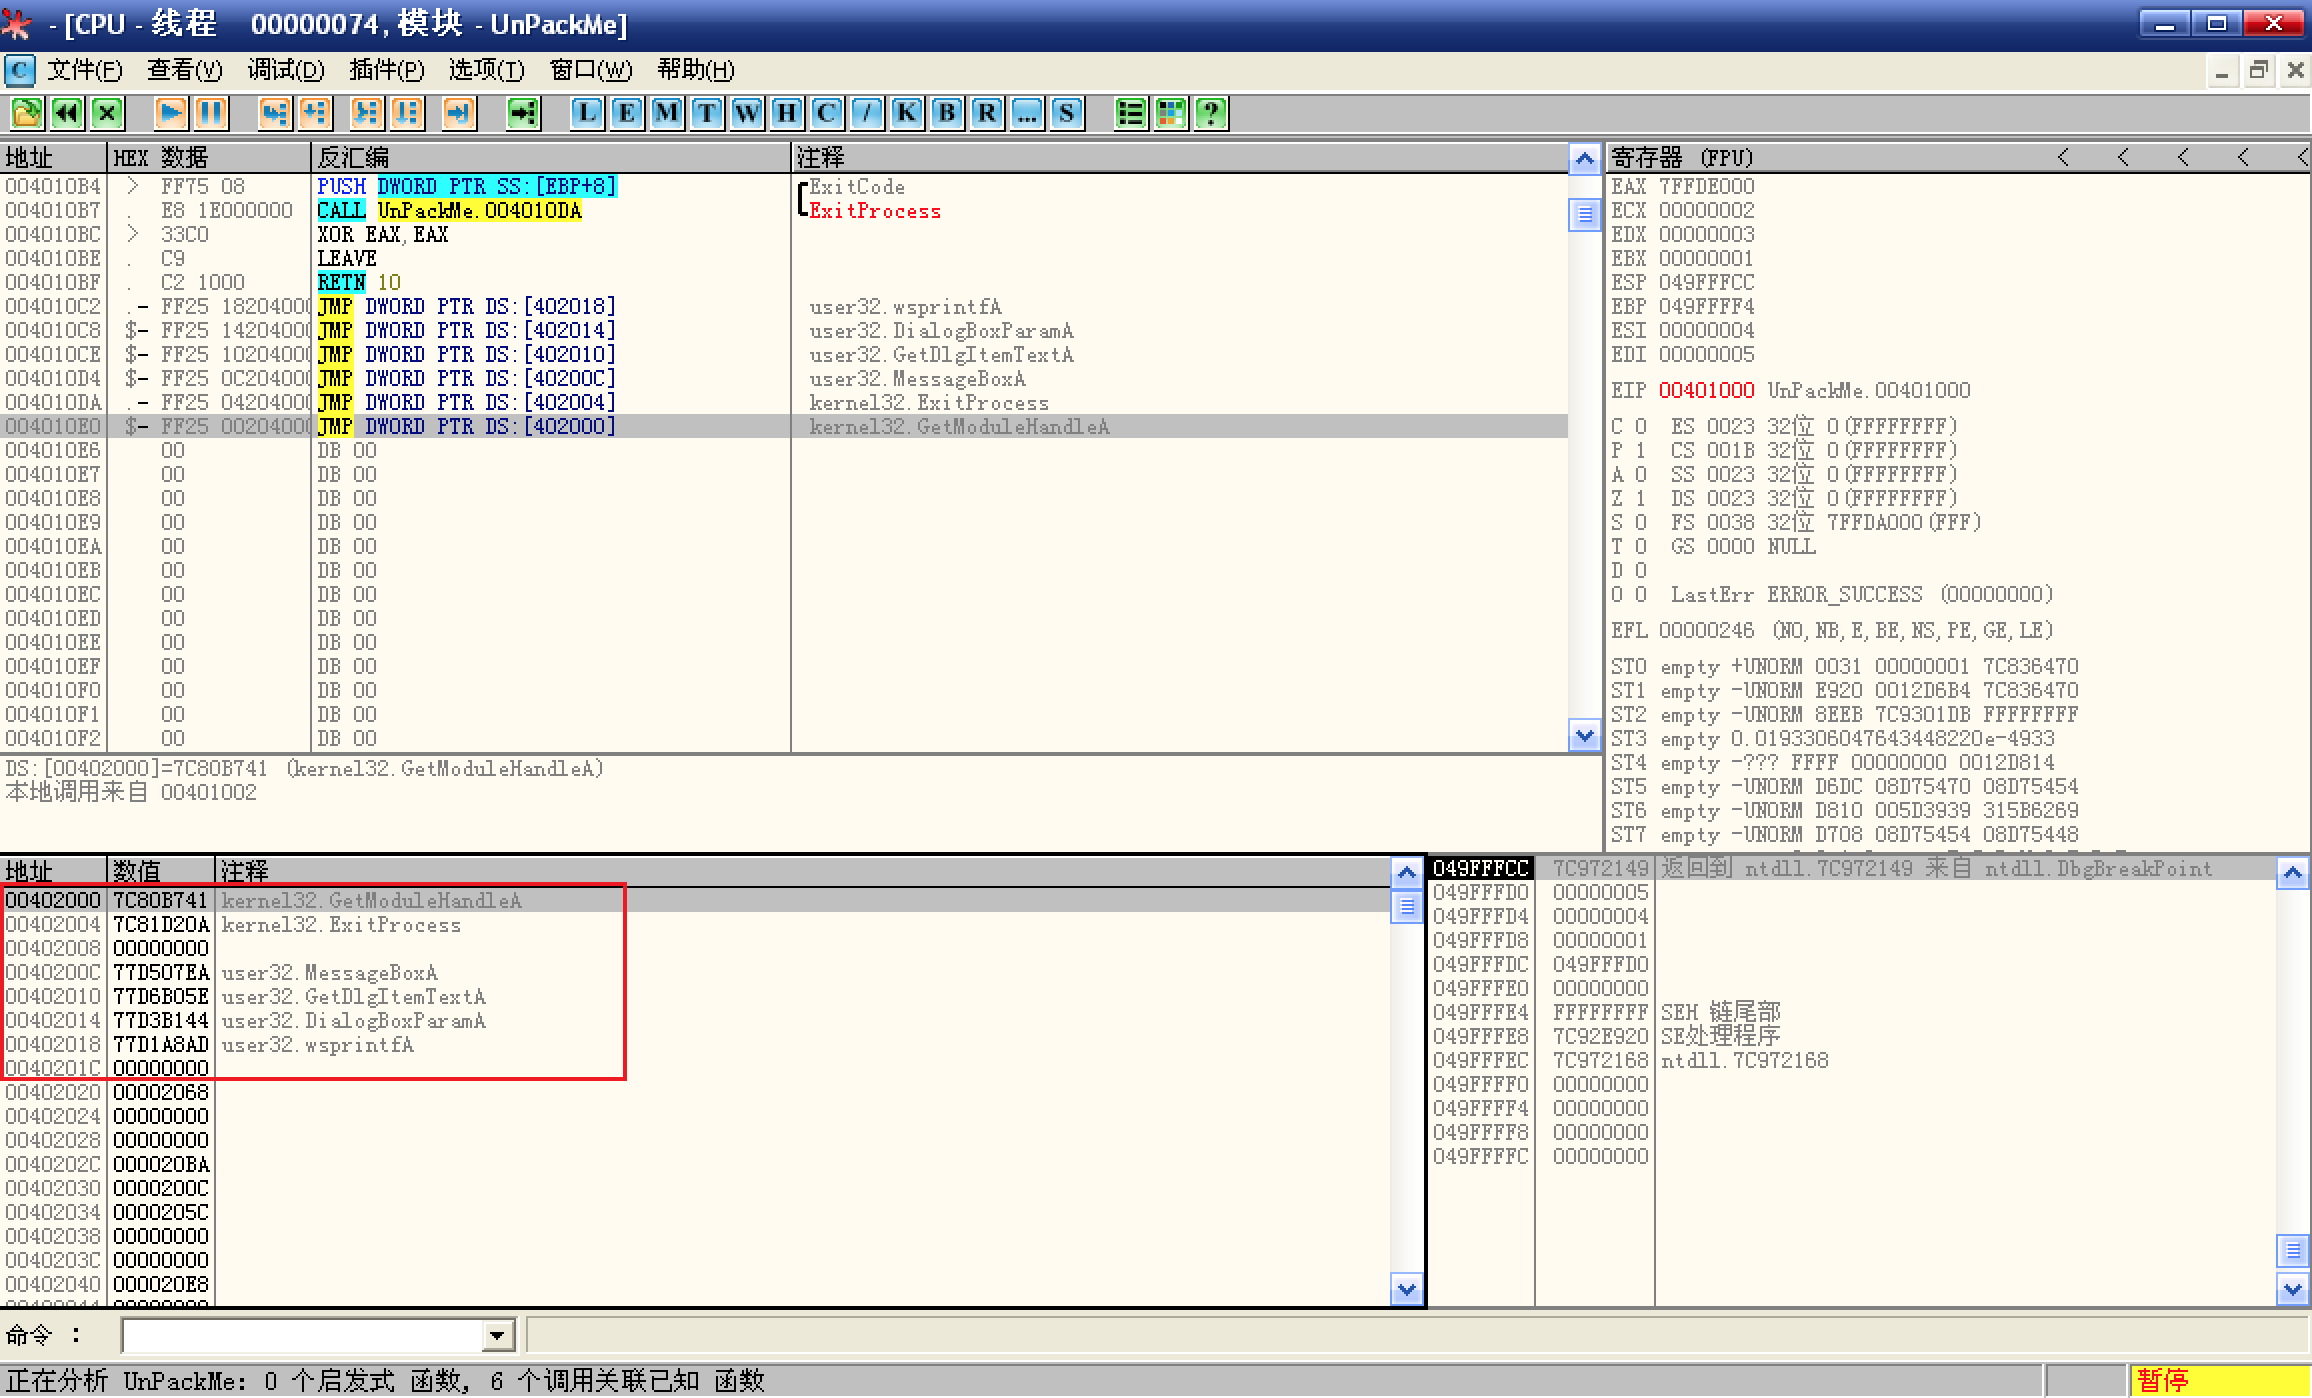Select the JMP DWORD PTR DS:[402004] line
The width and height of the screenshot is (2312, 1398).
click(466, 403)
